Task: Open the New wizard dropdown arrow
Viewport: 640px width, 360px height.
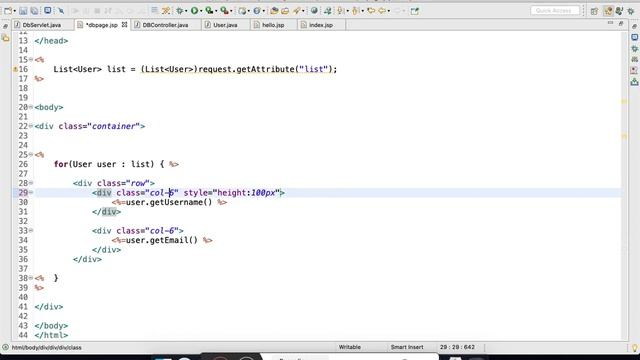Action: [x=14, y=11]
